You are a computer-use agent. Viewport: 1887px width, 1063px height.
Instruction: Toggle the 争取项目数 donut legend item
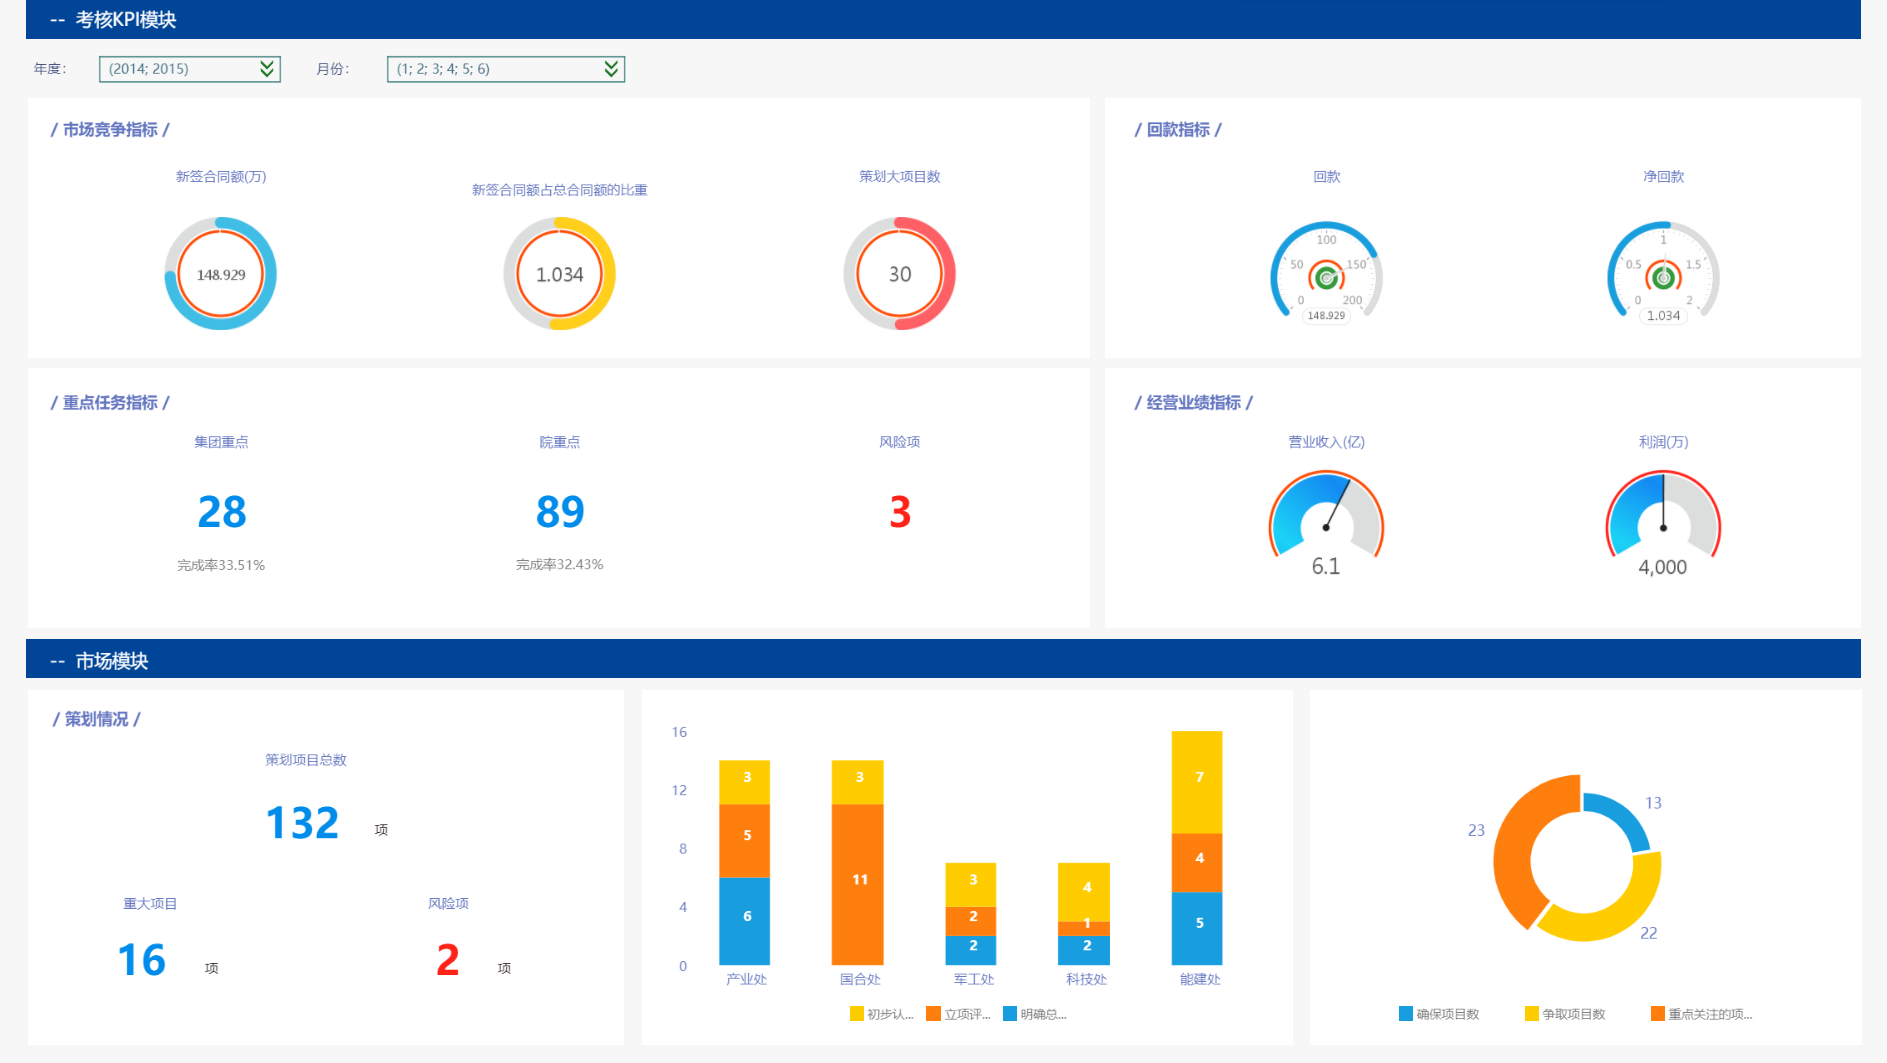[x=1565, y=1014]
